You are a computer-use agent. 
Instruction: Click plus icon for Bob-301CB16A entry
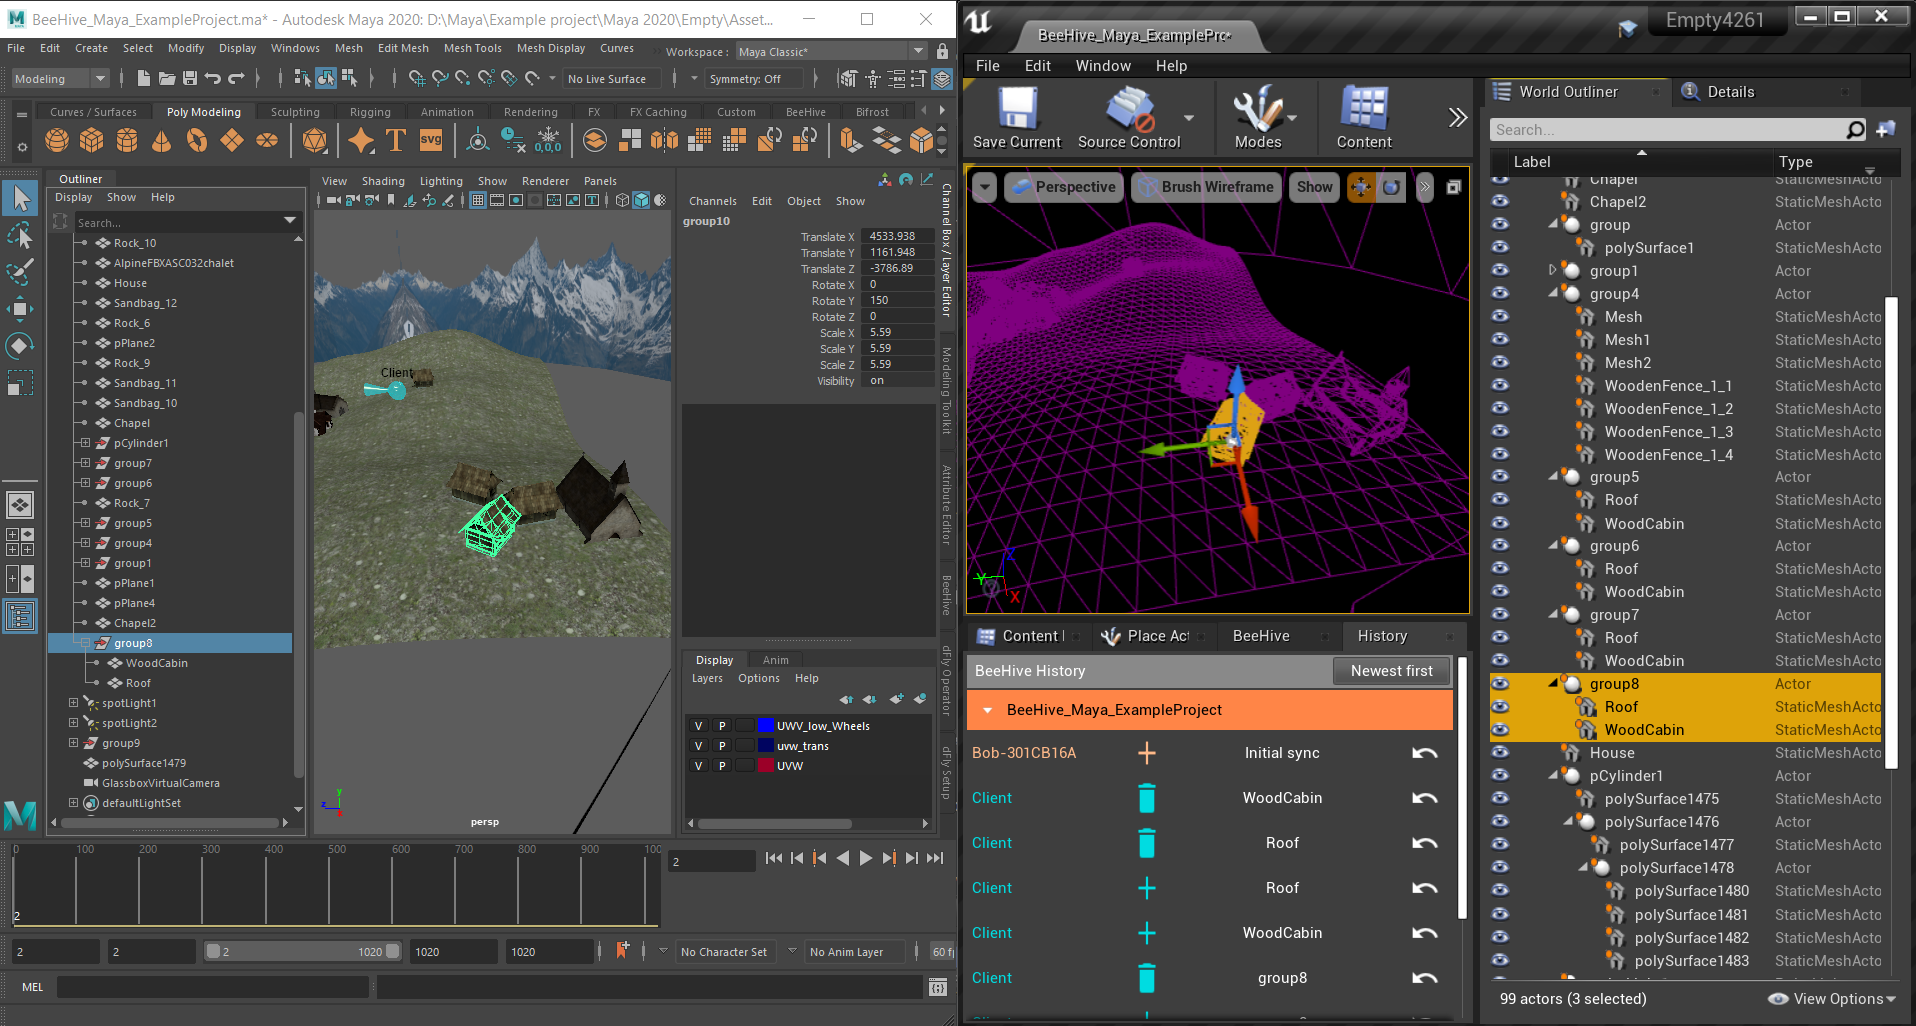[1147, 753]
